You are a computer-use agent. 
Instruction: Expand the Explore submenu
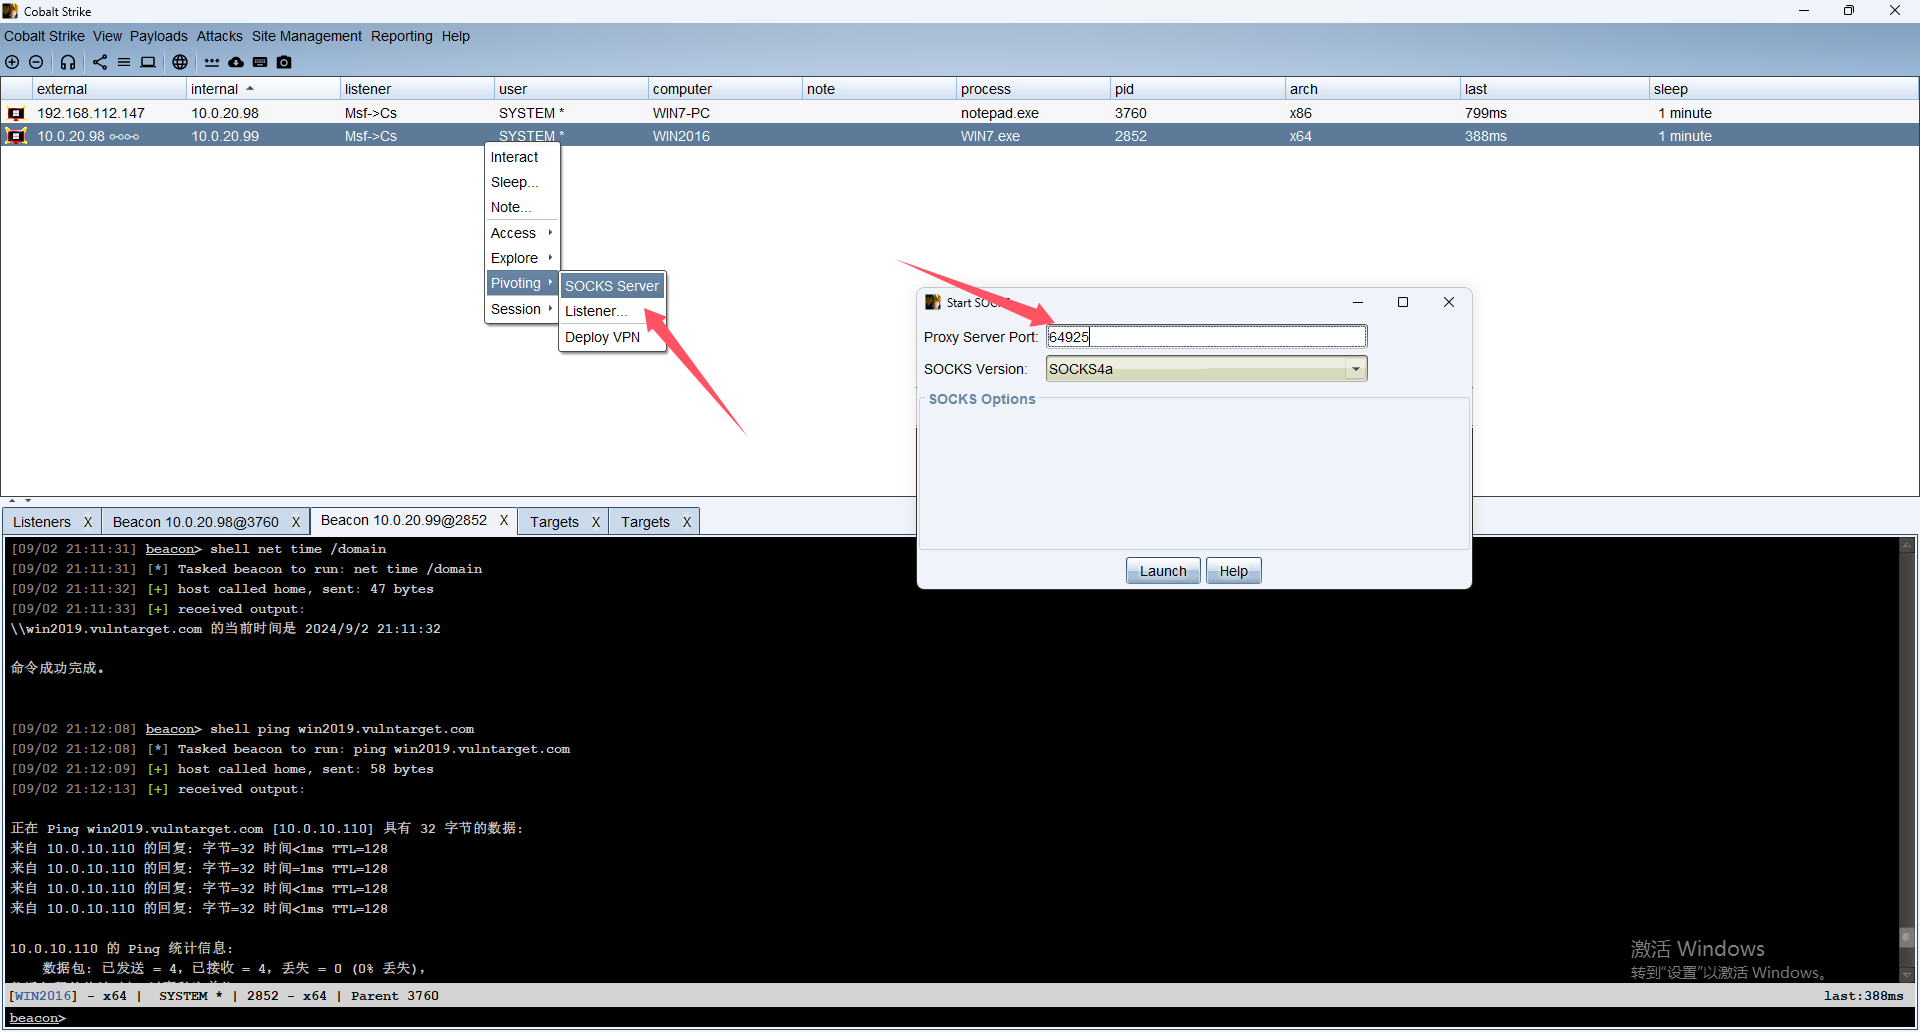[522, 258]
